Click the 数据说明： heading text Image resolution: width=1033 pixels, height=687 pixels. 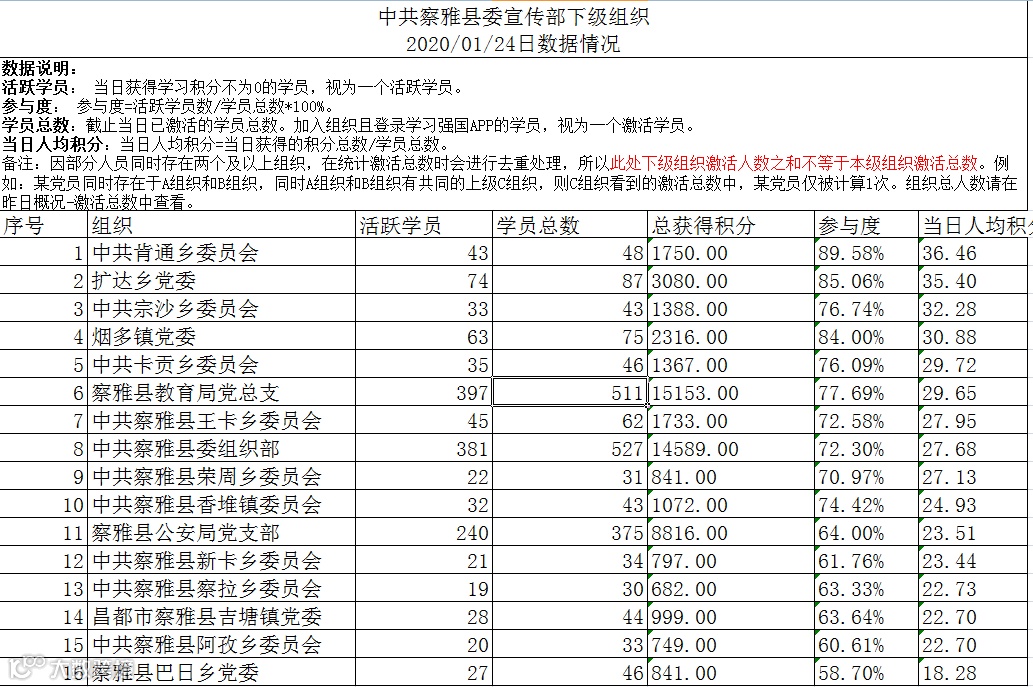(x=40, y=68)
